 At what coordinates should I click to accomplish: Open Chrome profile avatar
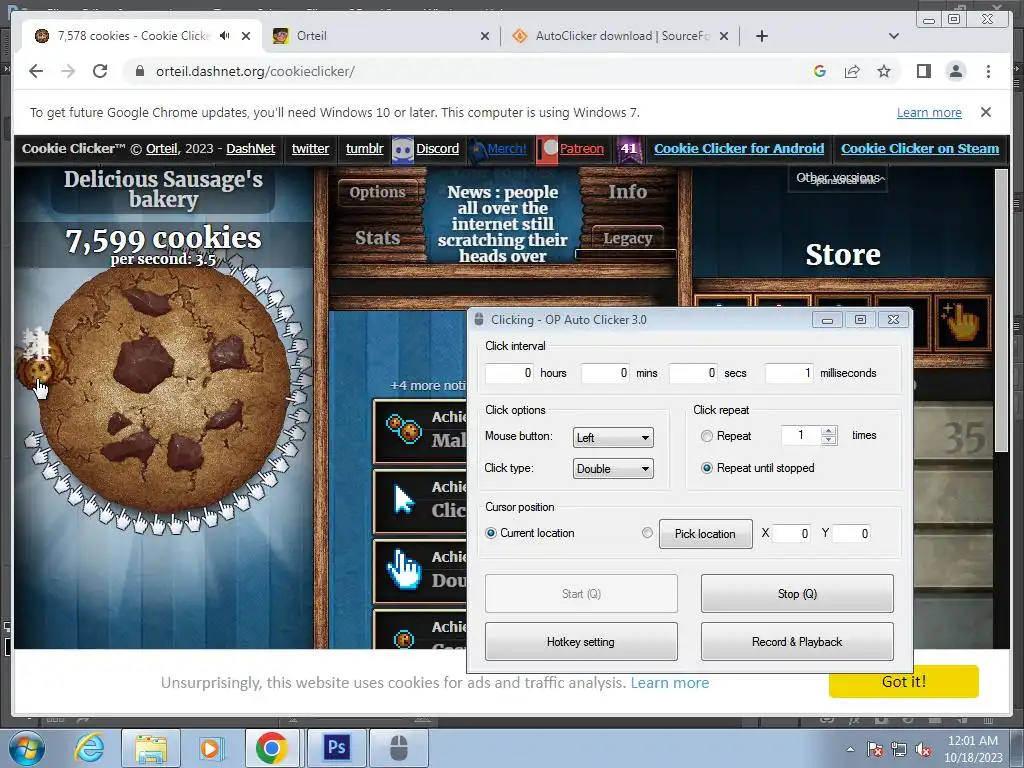click(955, 71)
